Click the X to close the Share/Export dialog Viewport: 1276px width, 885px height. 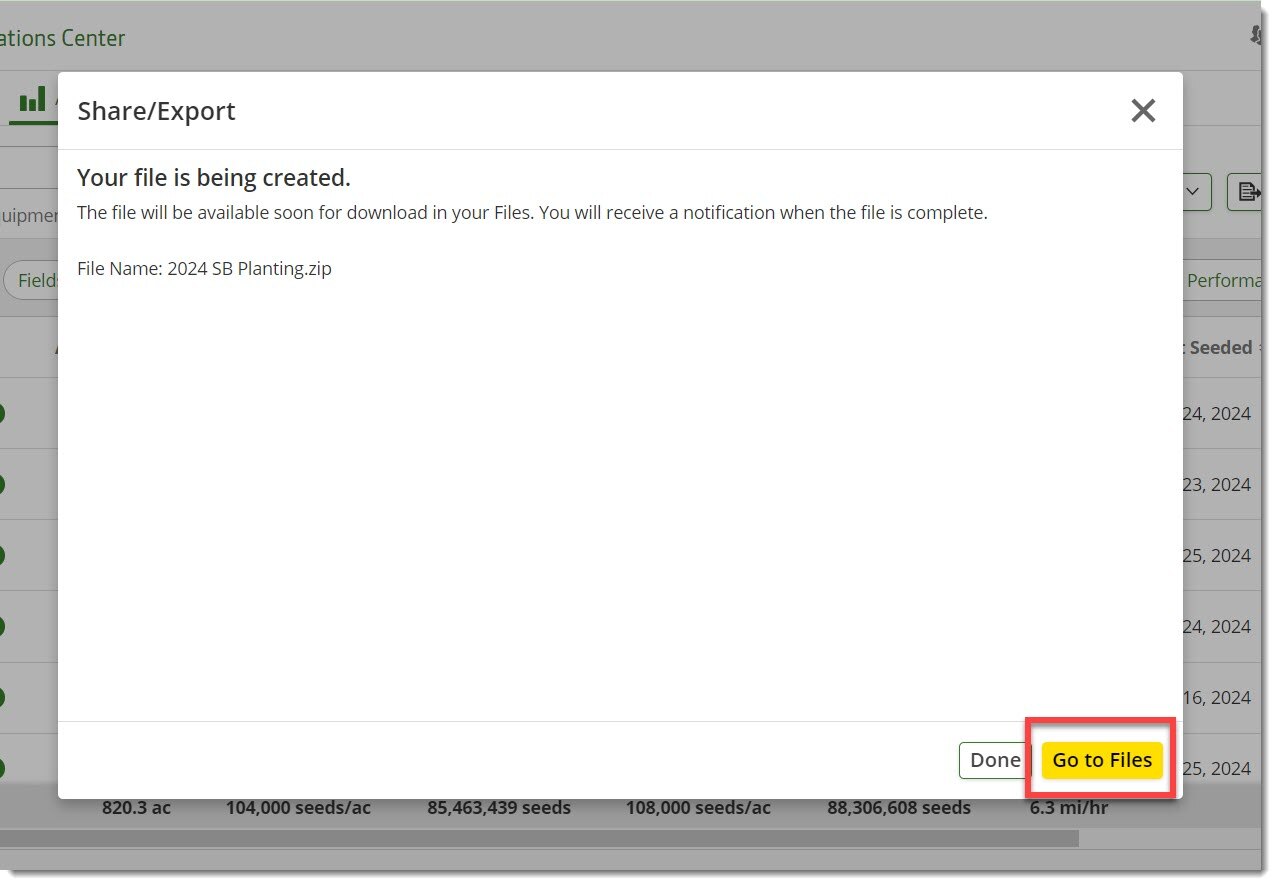coord(1143,111)
